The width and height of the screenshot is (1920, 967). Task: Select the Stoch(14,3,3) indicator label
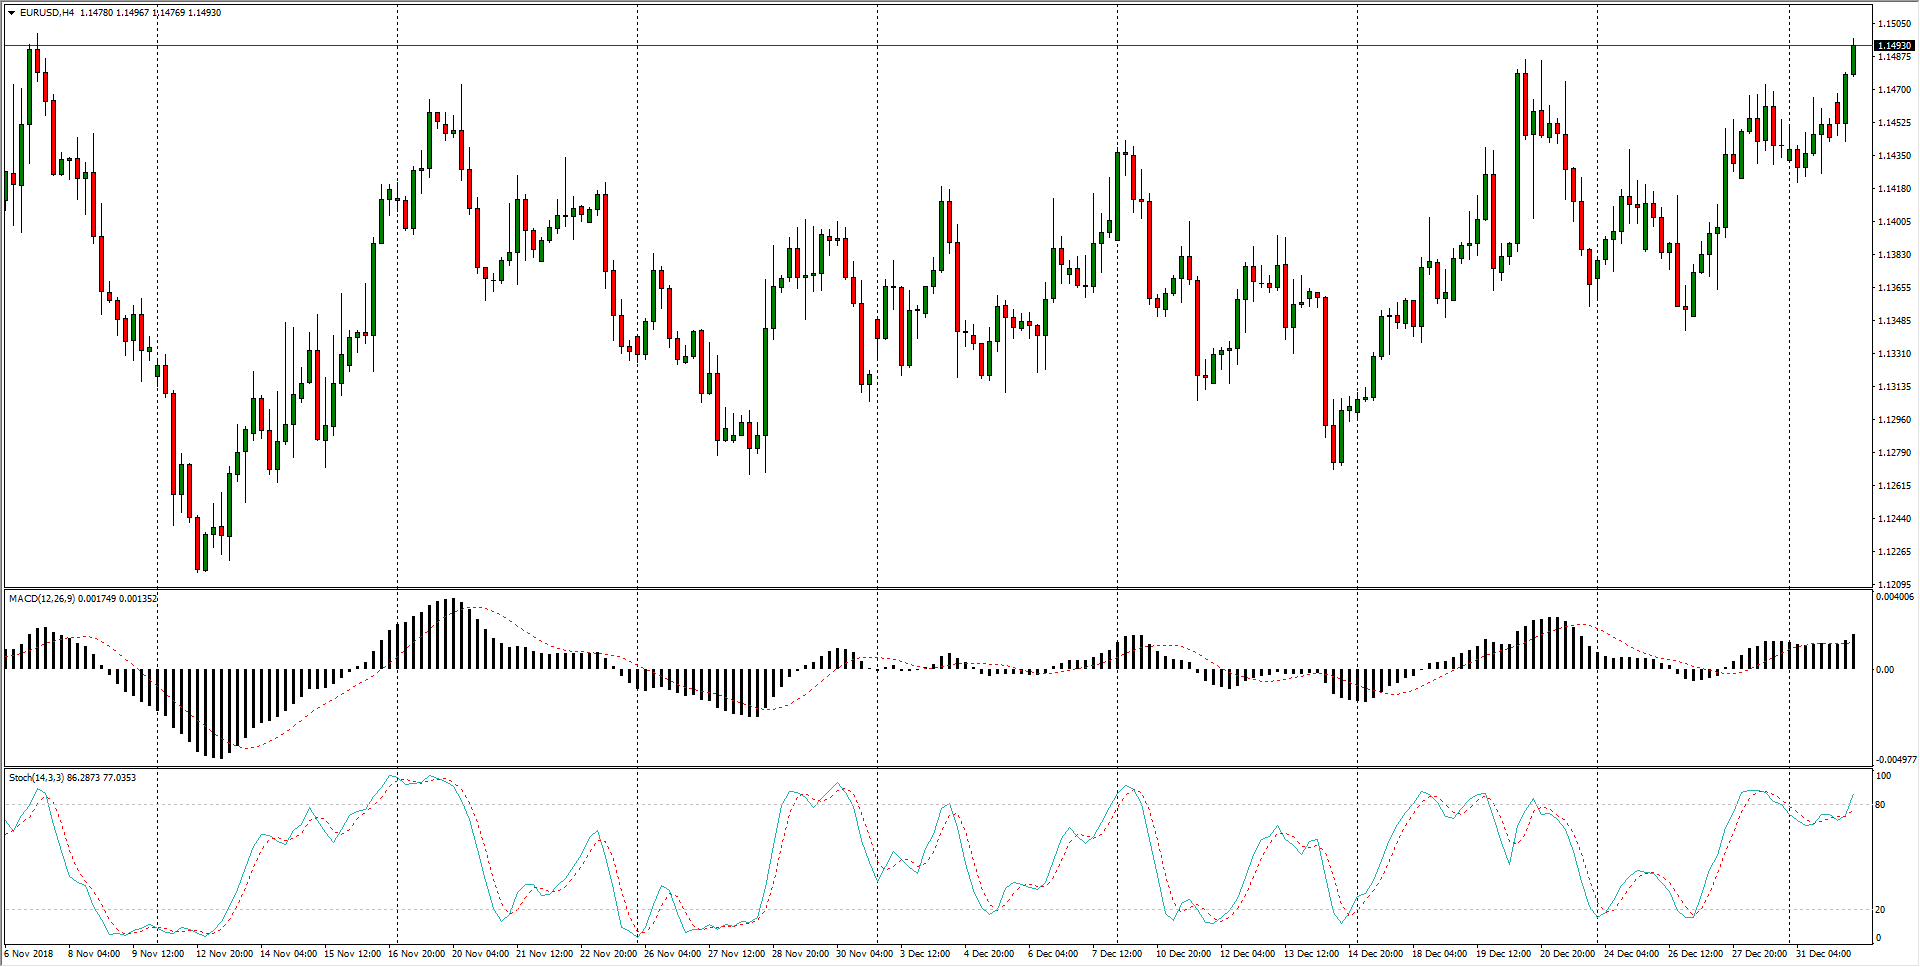tap(36, 778)
